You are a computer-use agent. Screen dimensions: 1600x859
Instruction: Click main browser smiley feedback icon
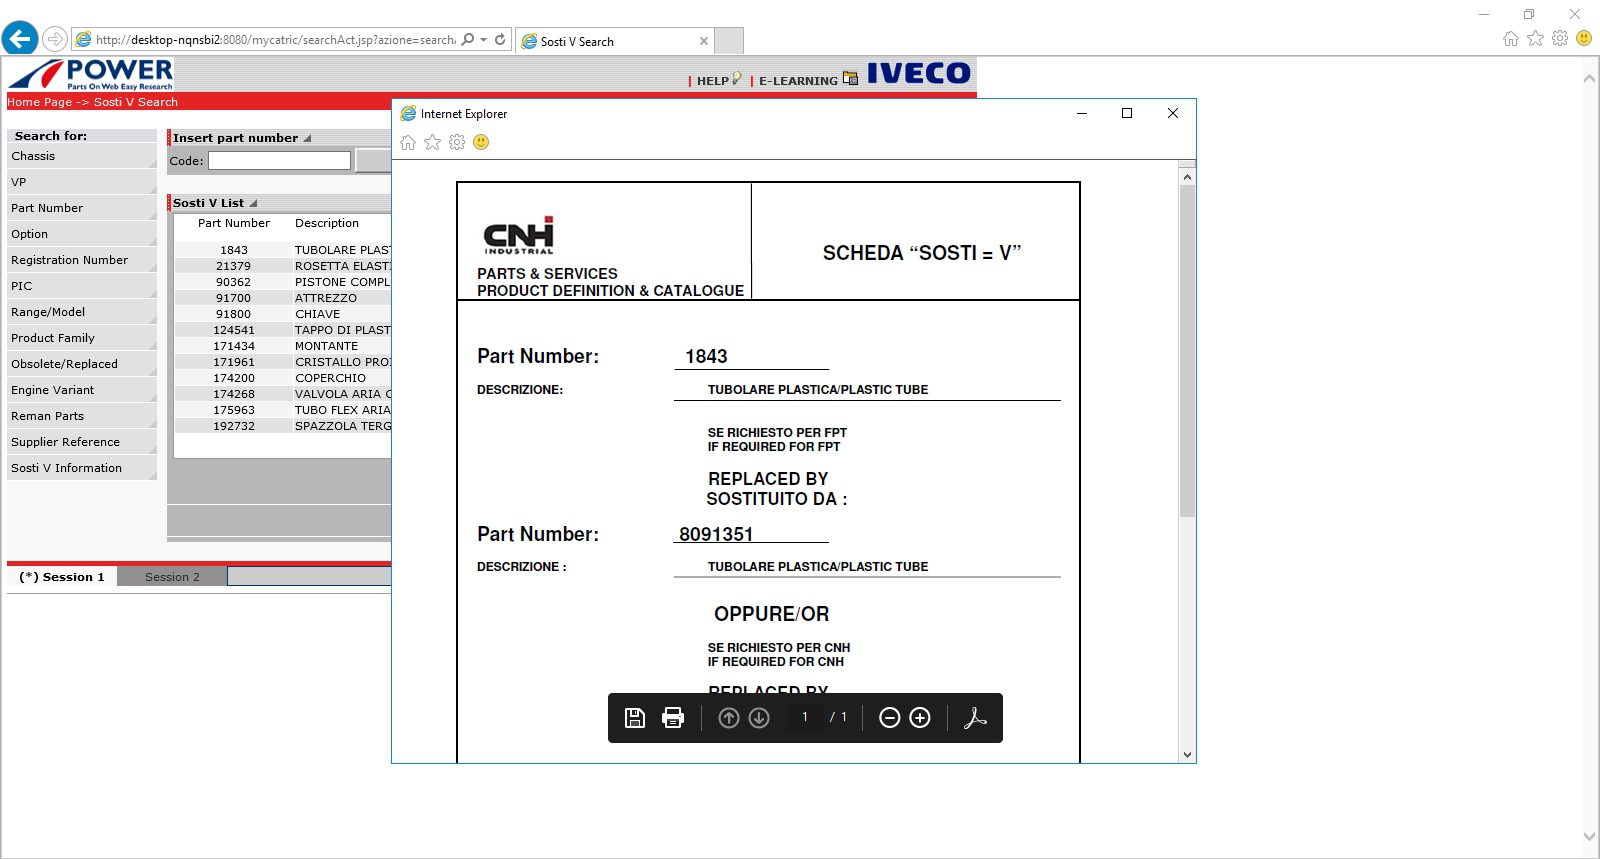click(x=1584, y=38)
